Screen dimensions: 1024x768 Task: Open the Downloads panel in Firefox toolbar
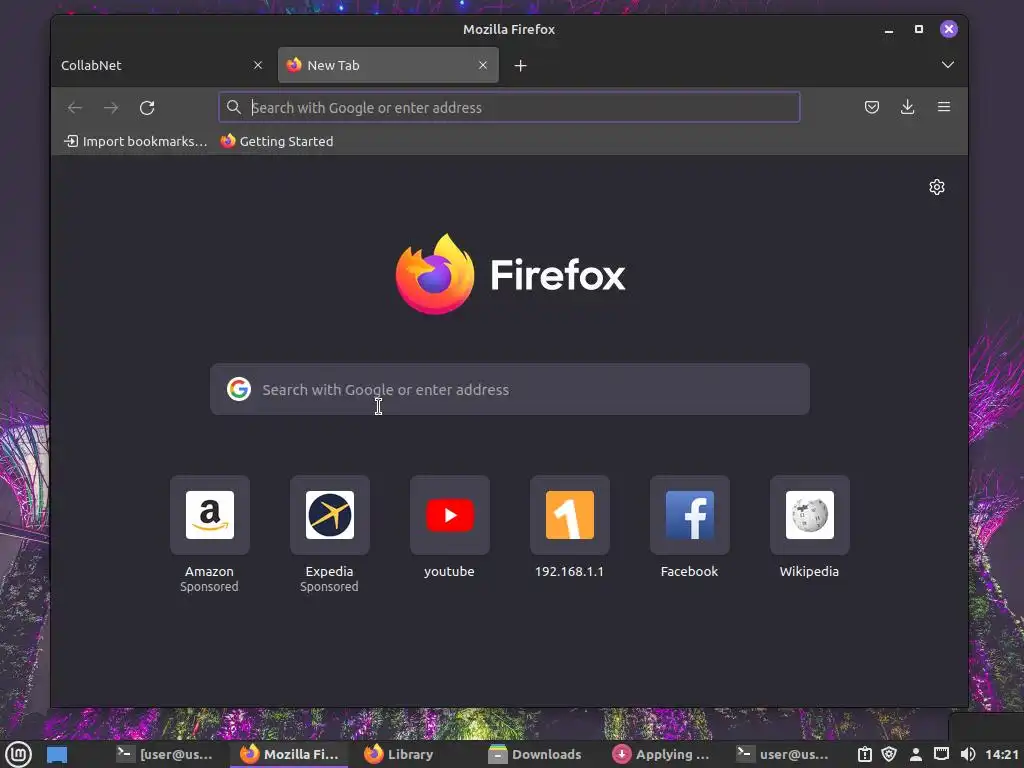point(907,107)
